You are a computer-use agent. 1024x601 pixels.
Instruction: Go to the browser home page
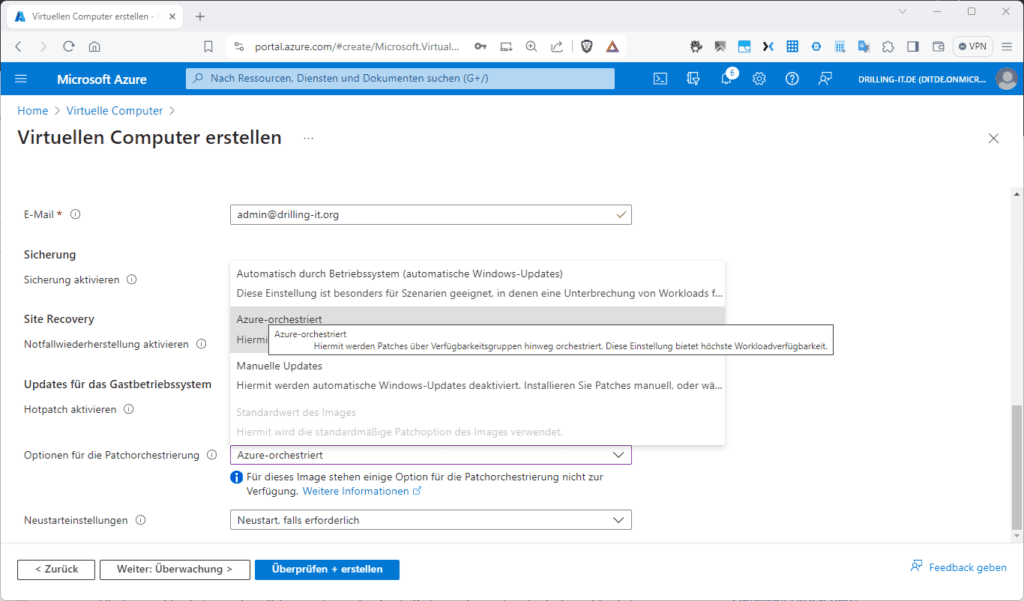pyautogui.click(x=95, y=46)
